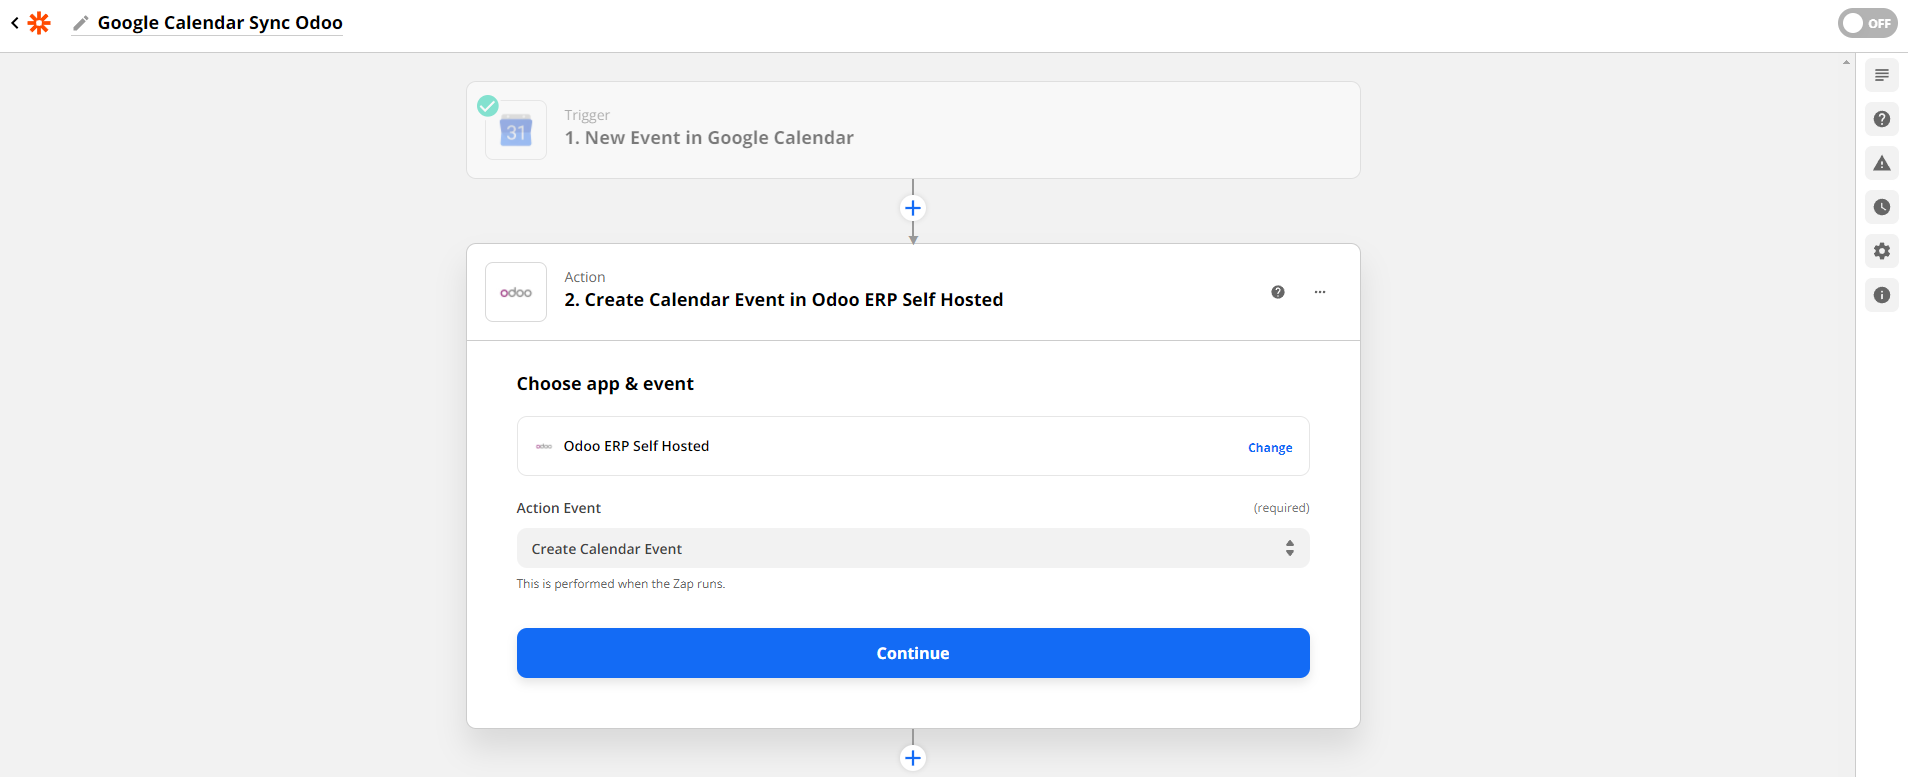Select the Odoo ERP Self Hosted app field

click(913, 446)
